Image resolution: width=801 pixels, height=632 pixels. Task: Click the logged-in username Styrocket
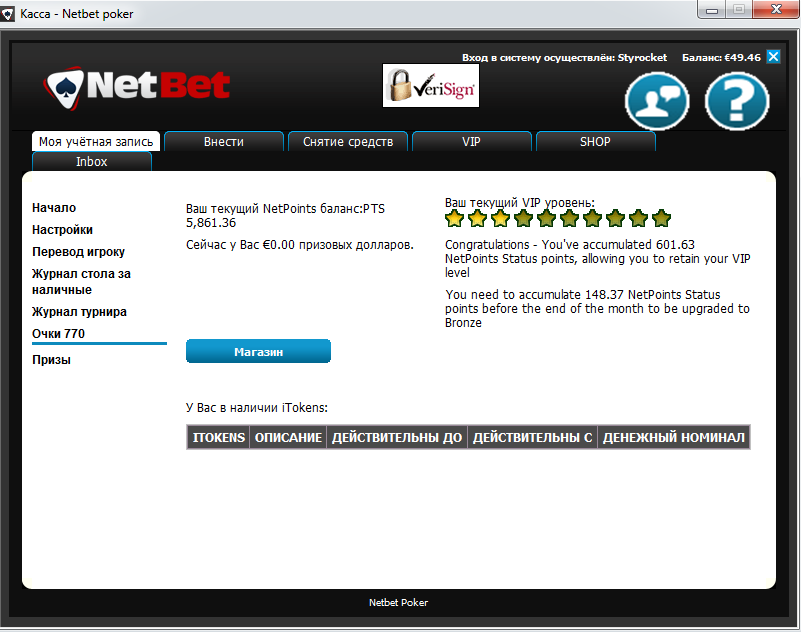click(x=642, y=57)
